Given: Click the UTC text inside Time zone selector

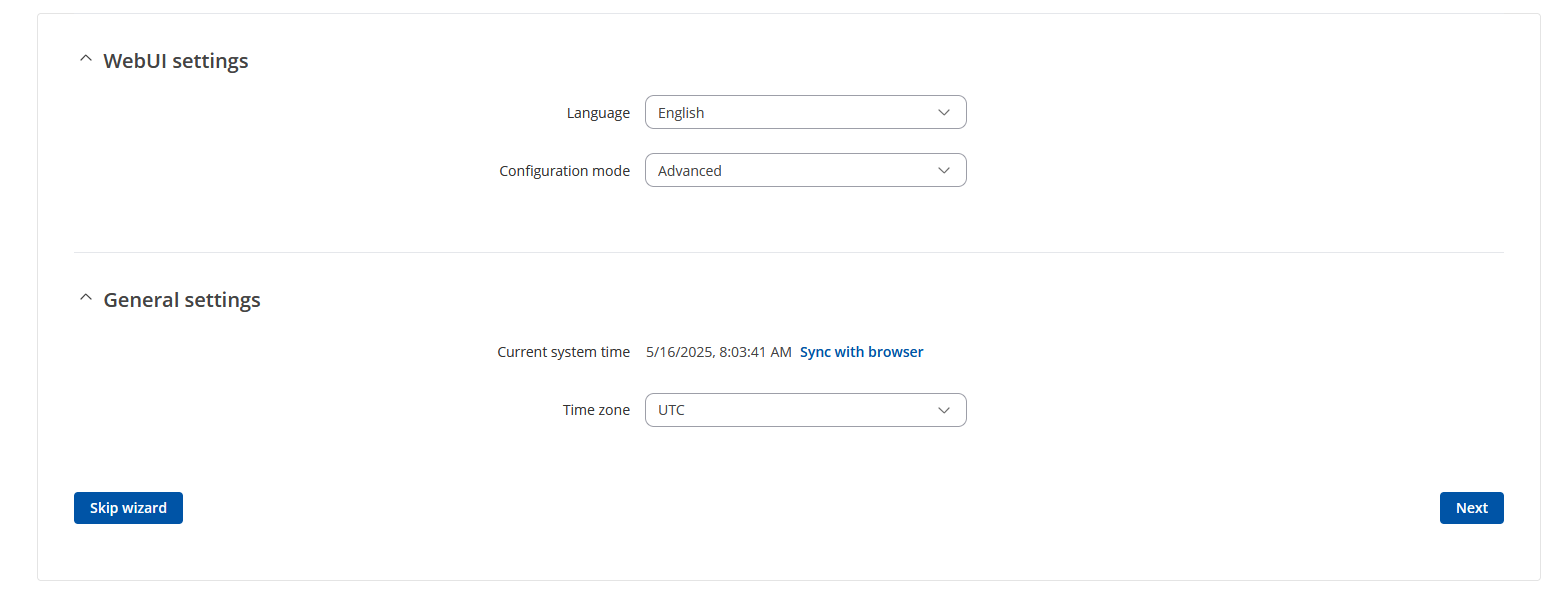Looking at the screenshot, I should click(671, 410).
